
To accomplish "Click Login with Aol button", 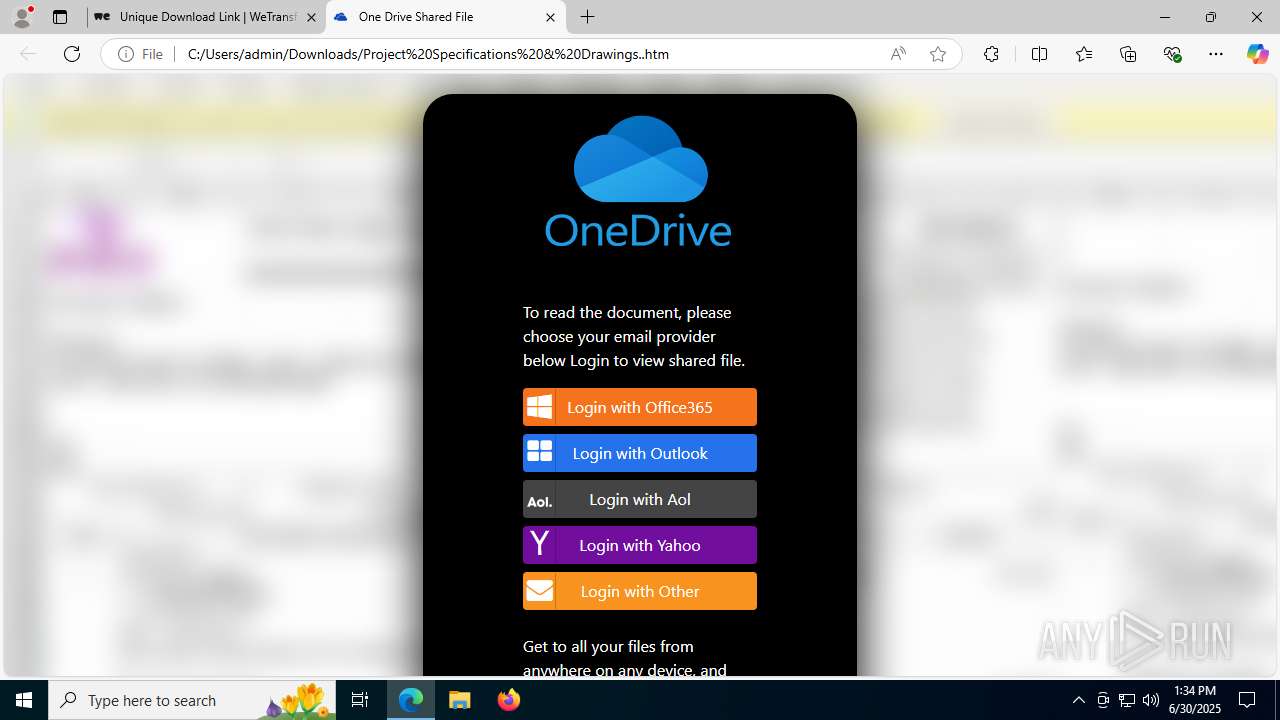I will [x=640, y=499].
